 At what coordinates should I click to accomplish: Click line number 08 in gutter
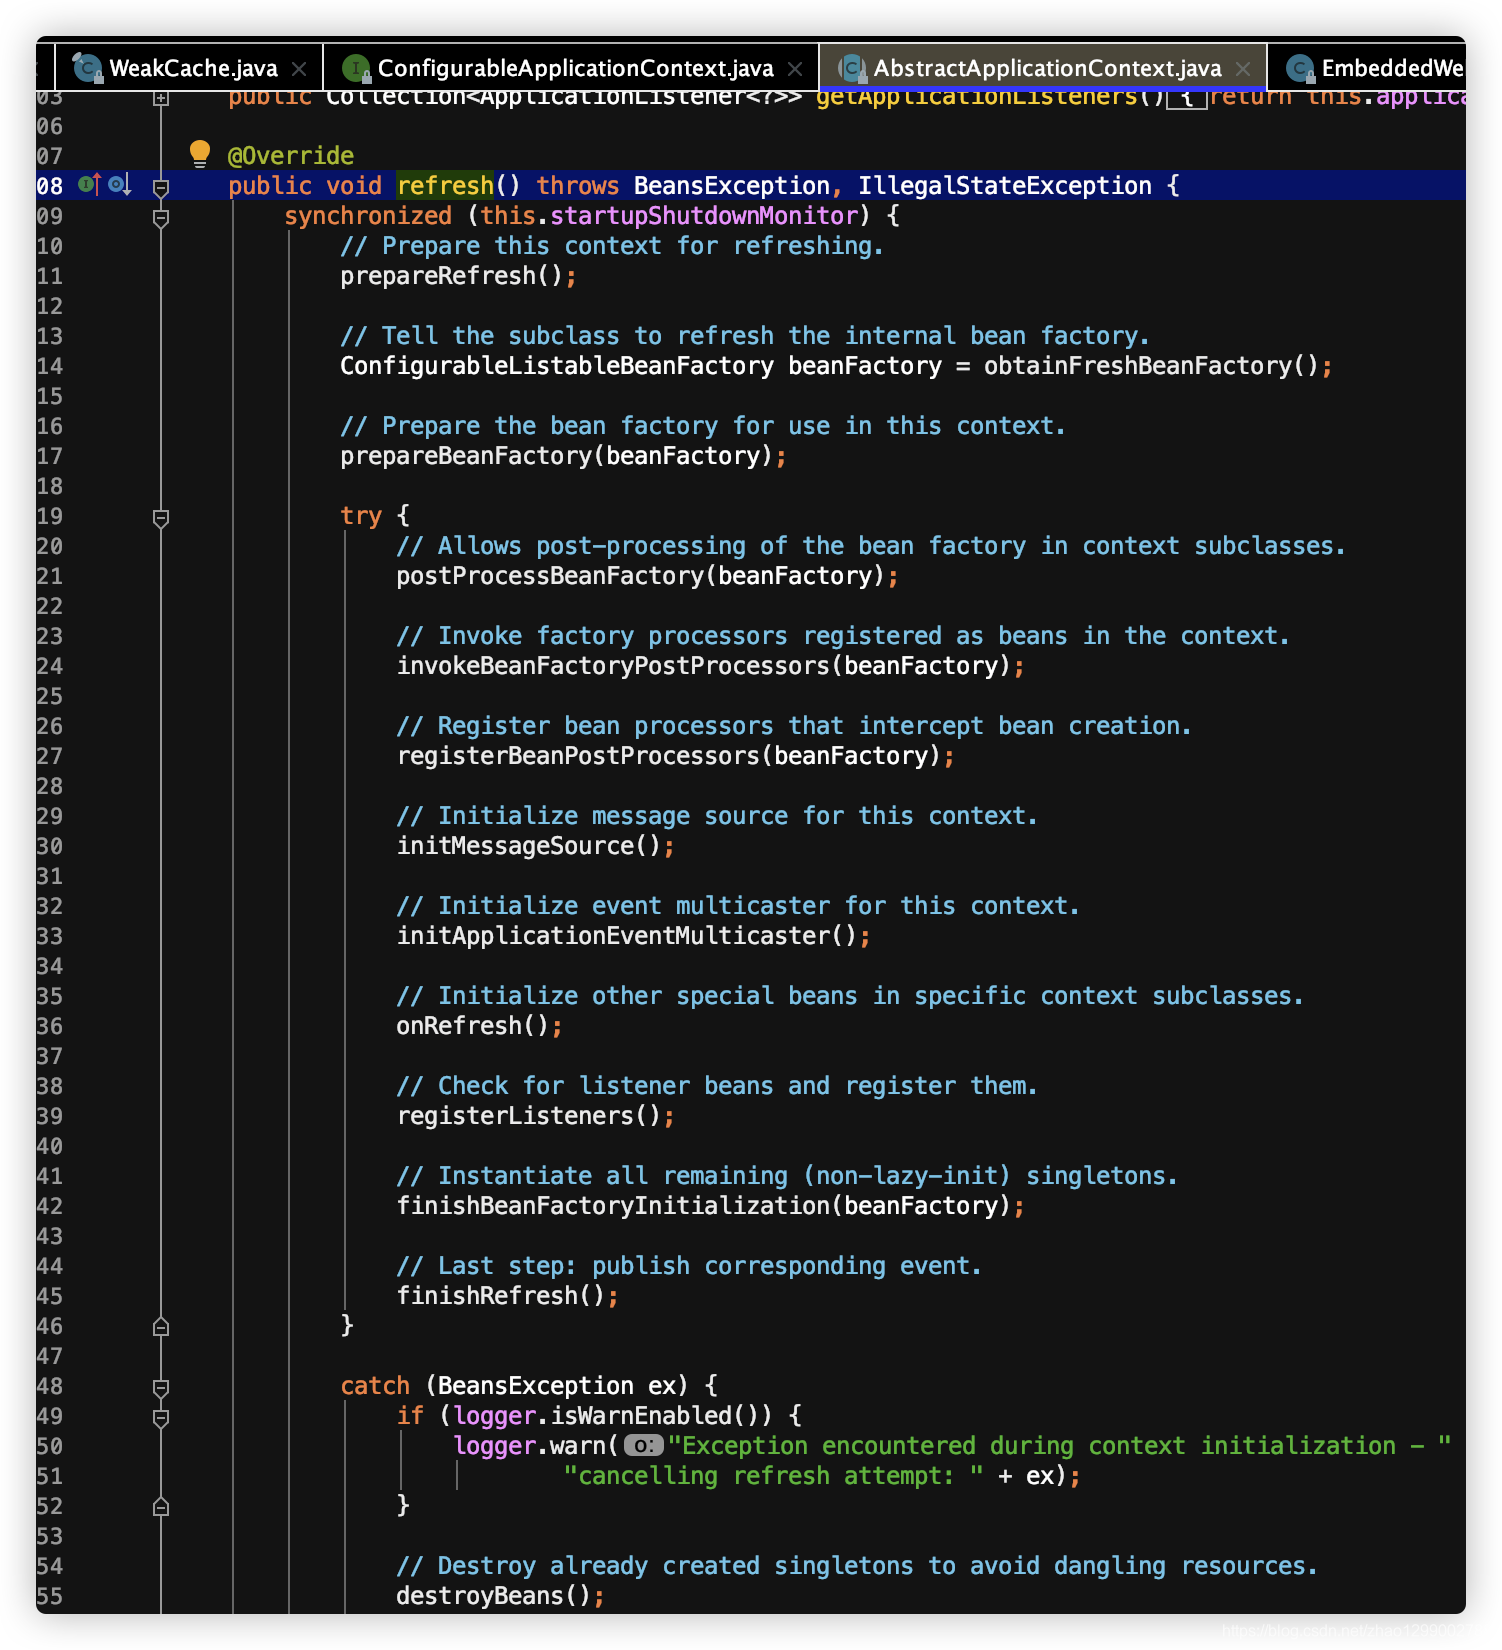click(x=50, y=186)
